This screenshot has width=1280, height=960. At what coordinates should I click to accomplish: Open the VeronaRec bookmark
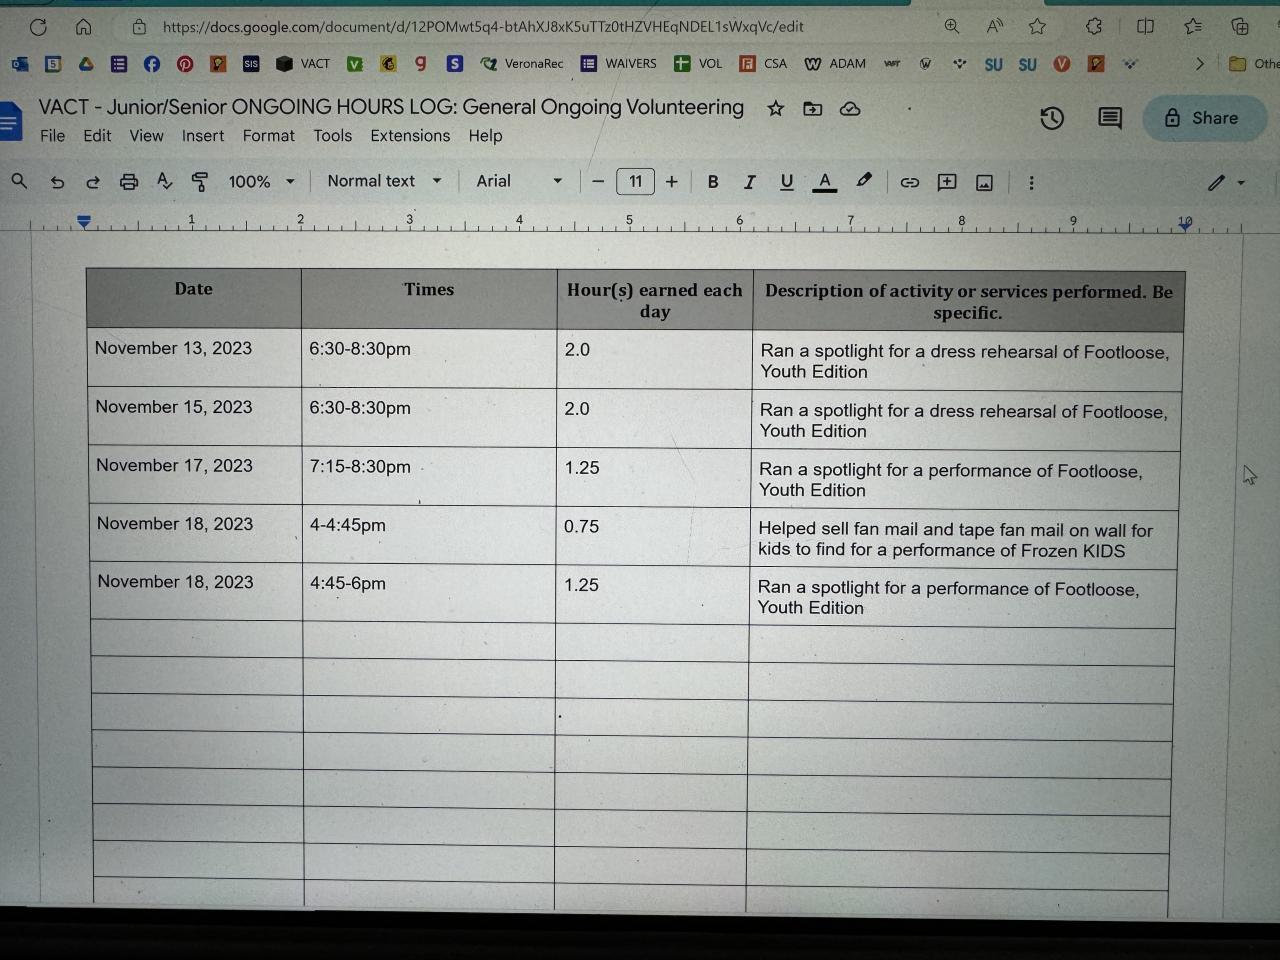[x=522, y=64]
